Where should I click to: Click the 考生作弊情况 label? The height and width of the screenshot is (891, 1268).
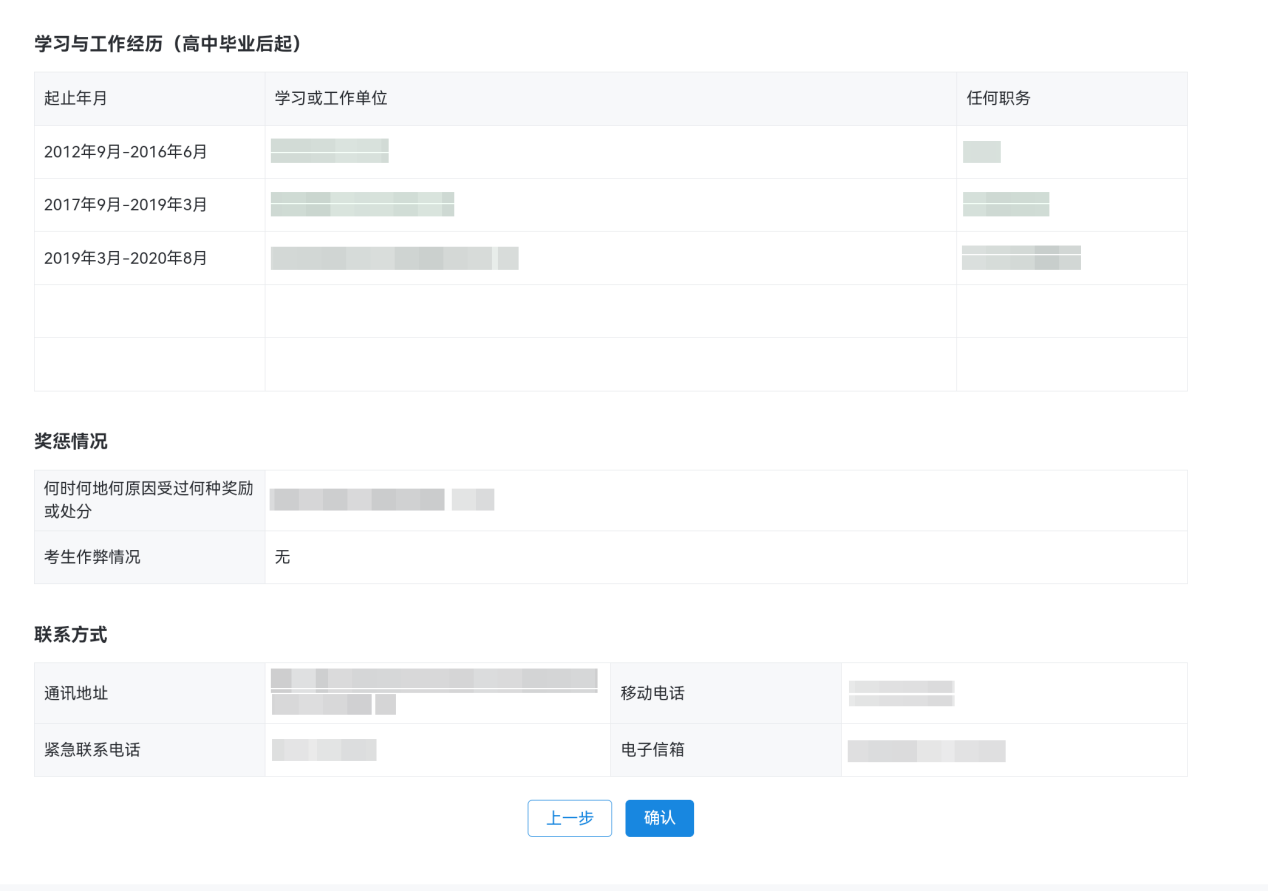92,557
